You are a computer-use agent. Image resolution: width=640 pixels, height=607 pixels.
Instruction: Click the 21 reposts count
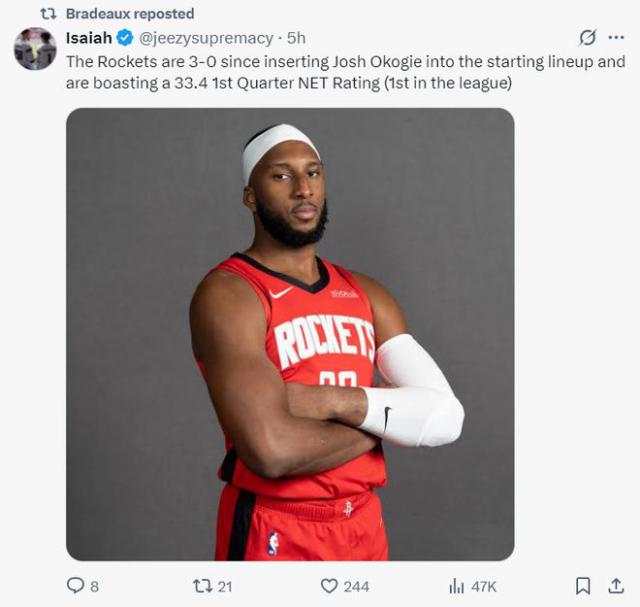pyautogui.click(x=227, y=586)
